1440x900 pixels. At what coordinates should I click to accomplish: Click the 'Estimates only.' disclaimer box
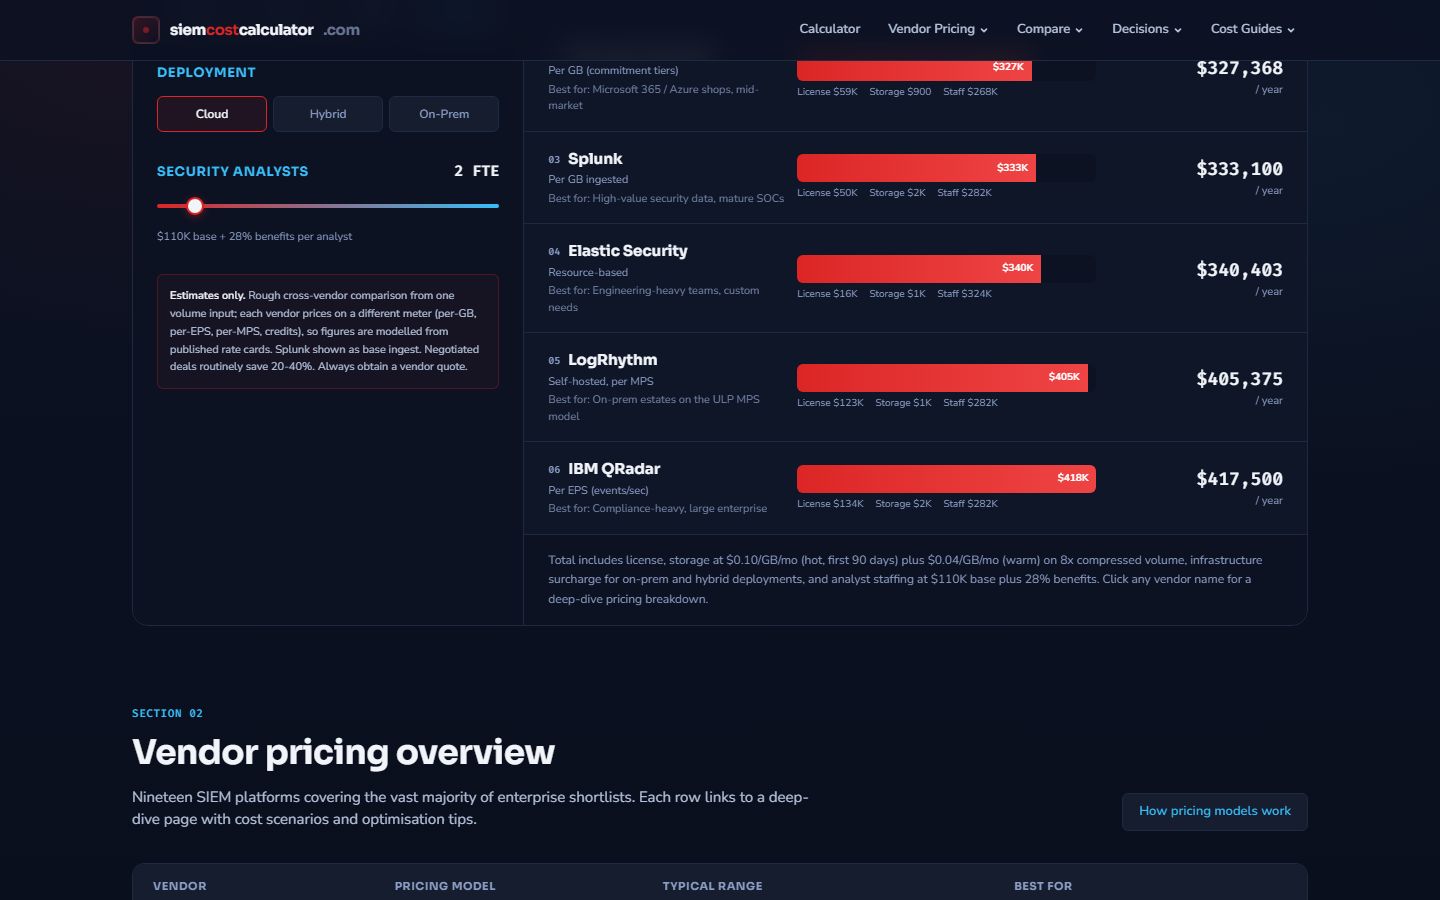(x=328, y=331)
